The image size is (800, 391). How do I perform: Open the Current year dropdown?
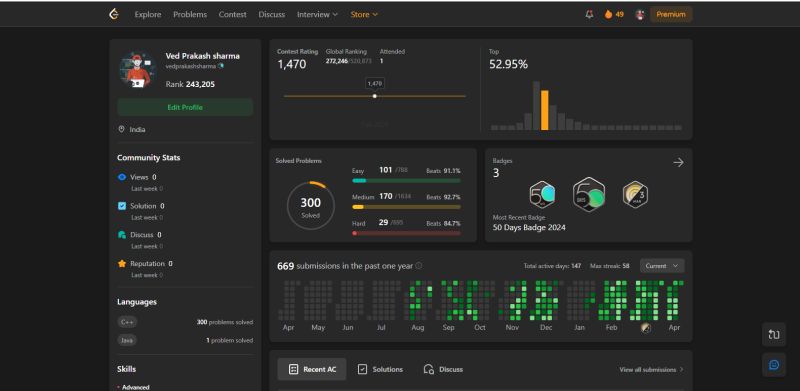click(662, 266)
